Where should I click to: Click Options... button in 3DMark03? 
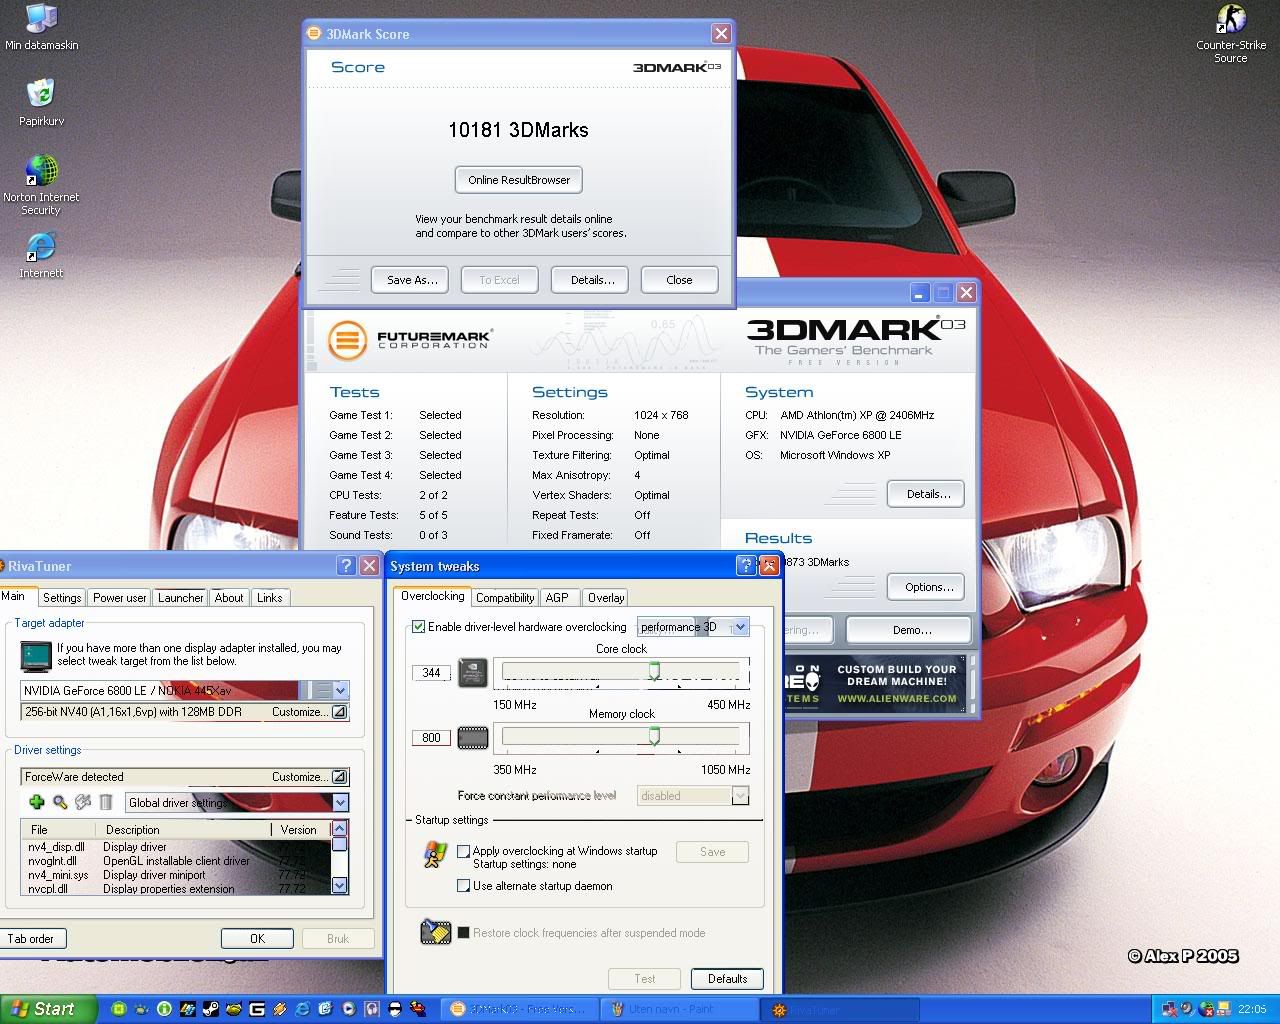point(926,587)
